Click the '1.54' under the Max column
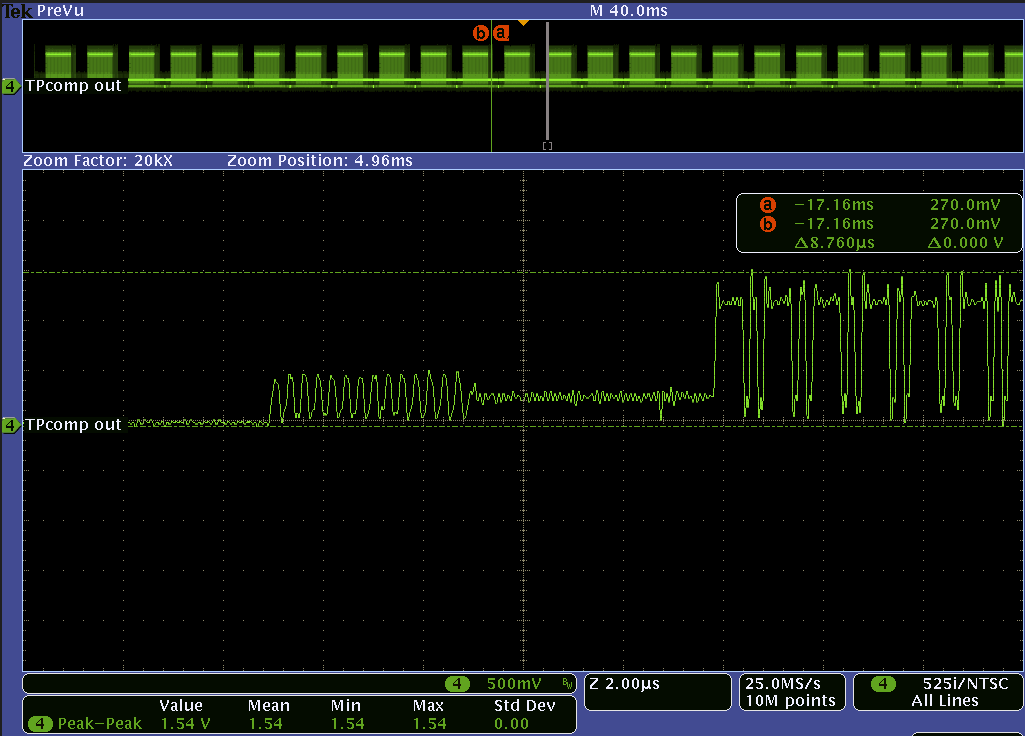Image resolution: width=1025 pixels, height=736 pixels. coord(429,724)
